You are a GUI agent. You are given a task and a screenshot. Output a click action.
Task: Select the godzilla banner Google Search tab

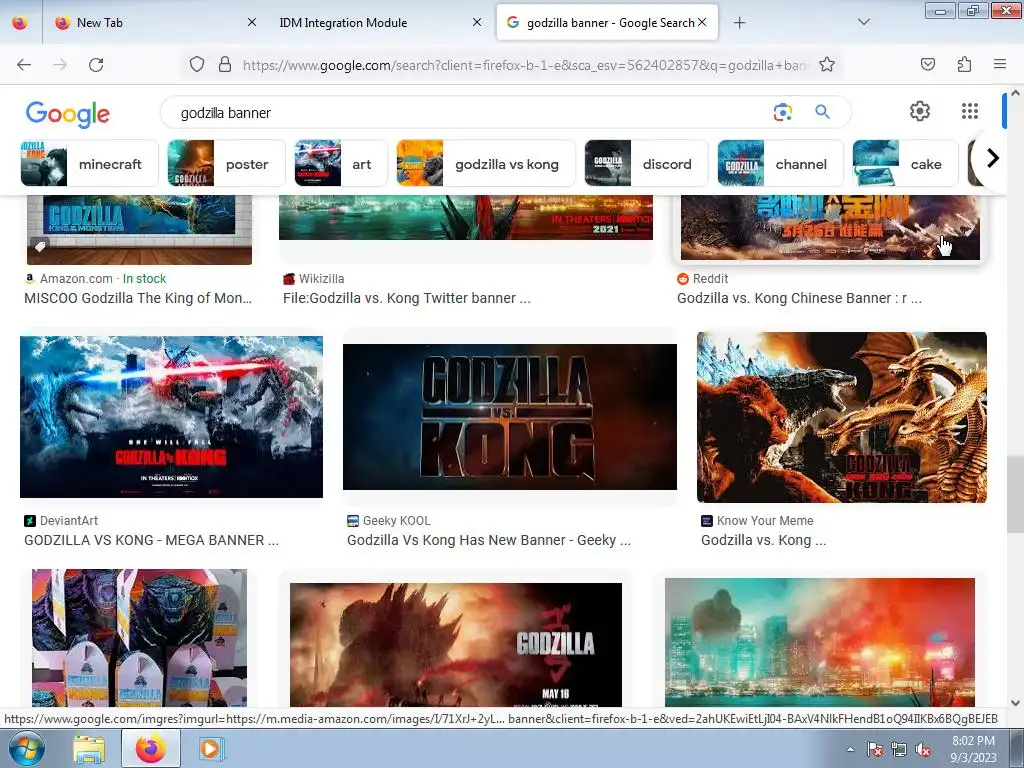coord(607,23)
